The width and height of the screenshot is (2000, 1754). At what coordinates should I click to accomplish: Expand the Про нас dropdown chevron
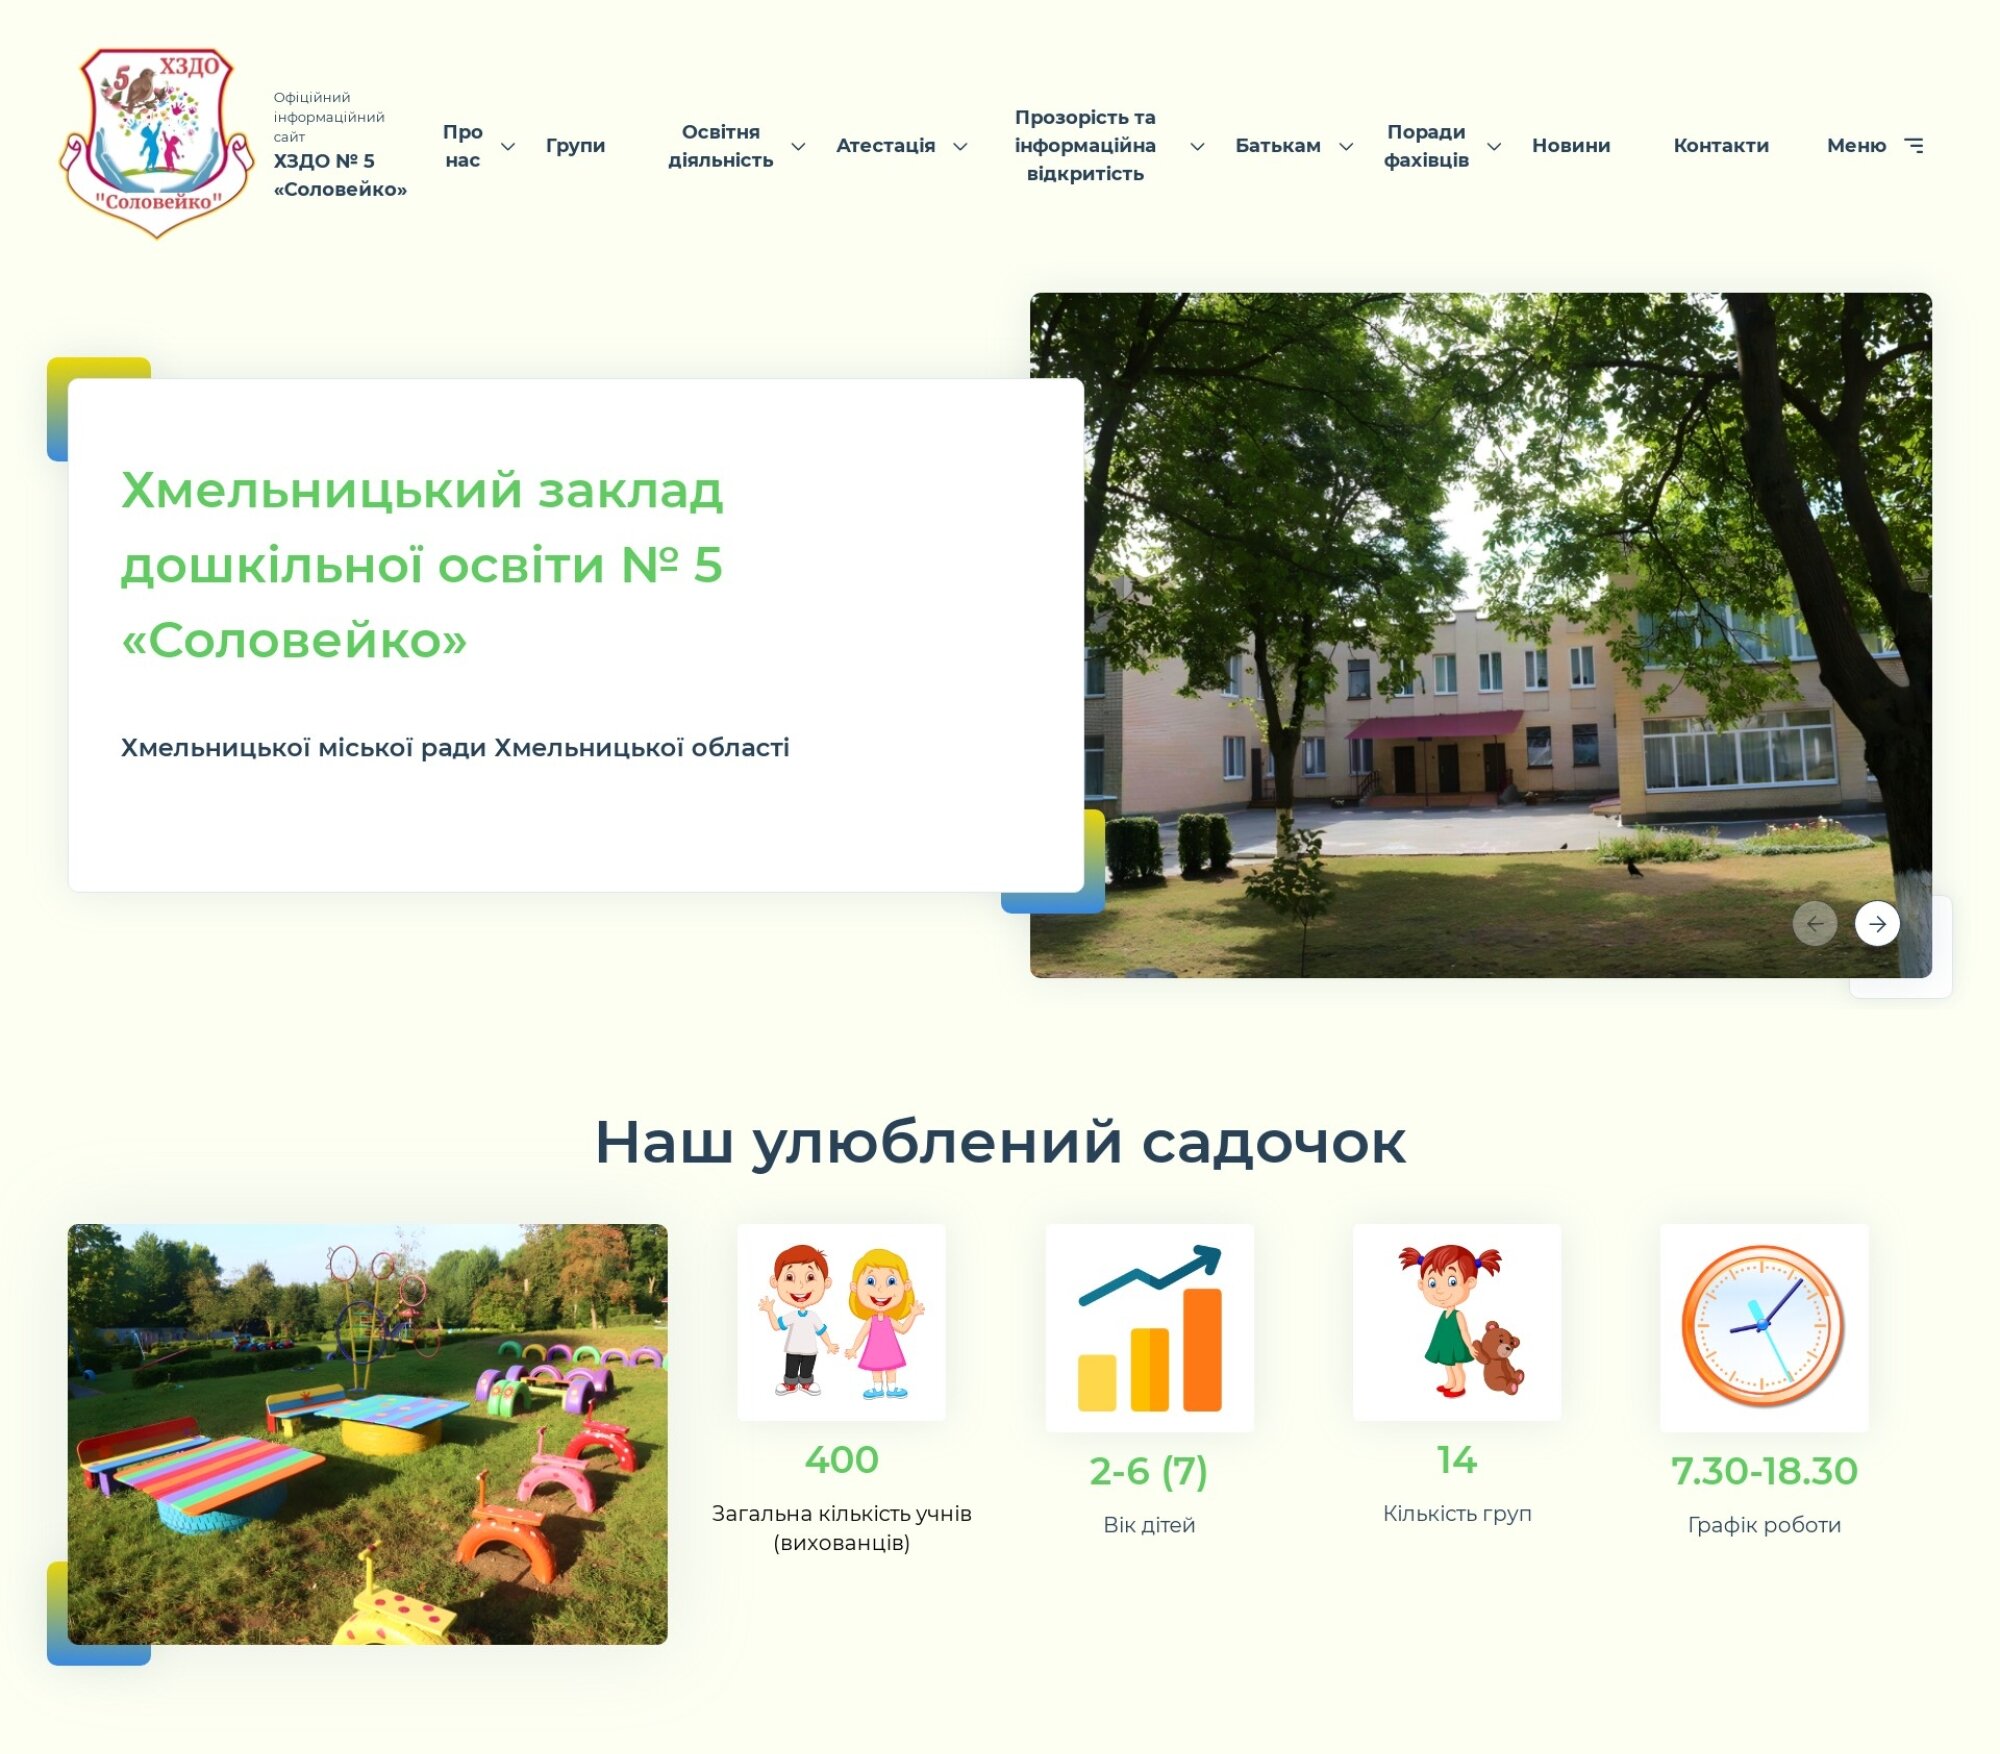[x=508, y=147]
